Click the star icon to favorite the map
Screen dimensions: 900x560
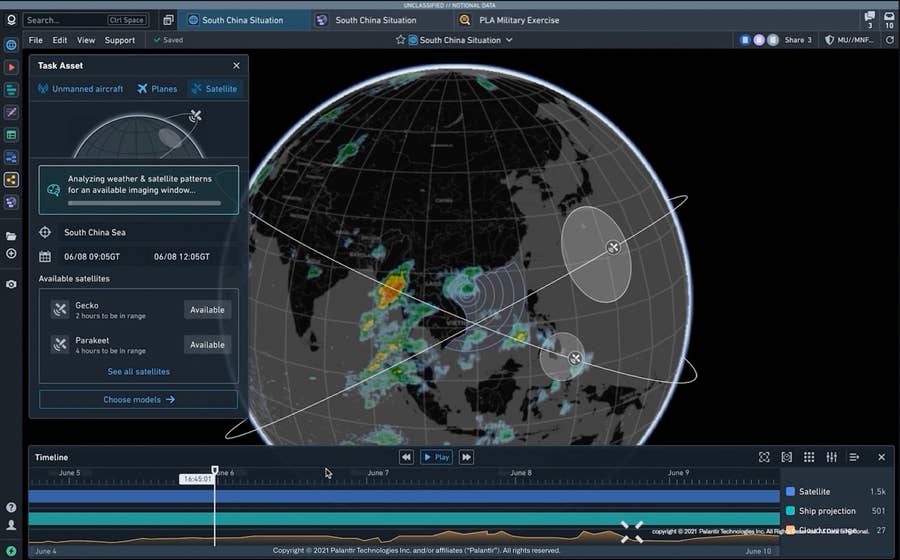[x=401, y=40]
